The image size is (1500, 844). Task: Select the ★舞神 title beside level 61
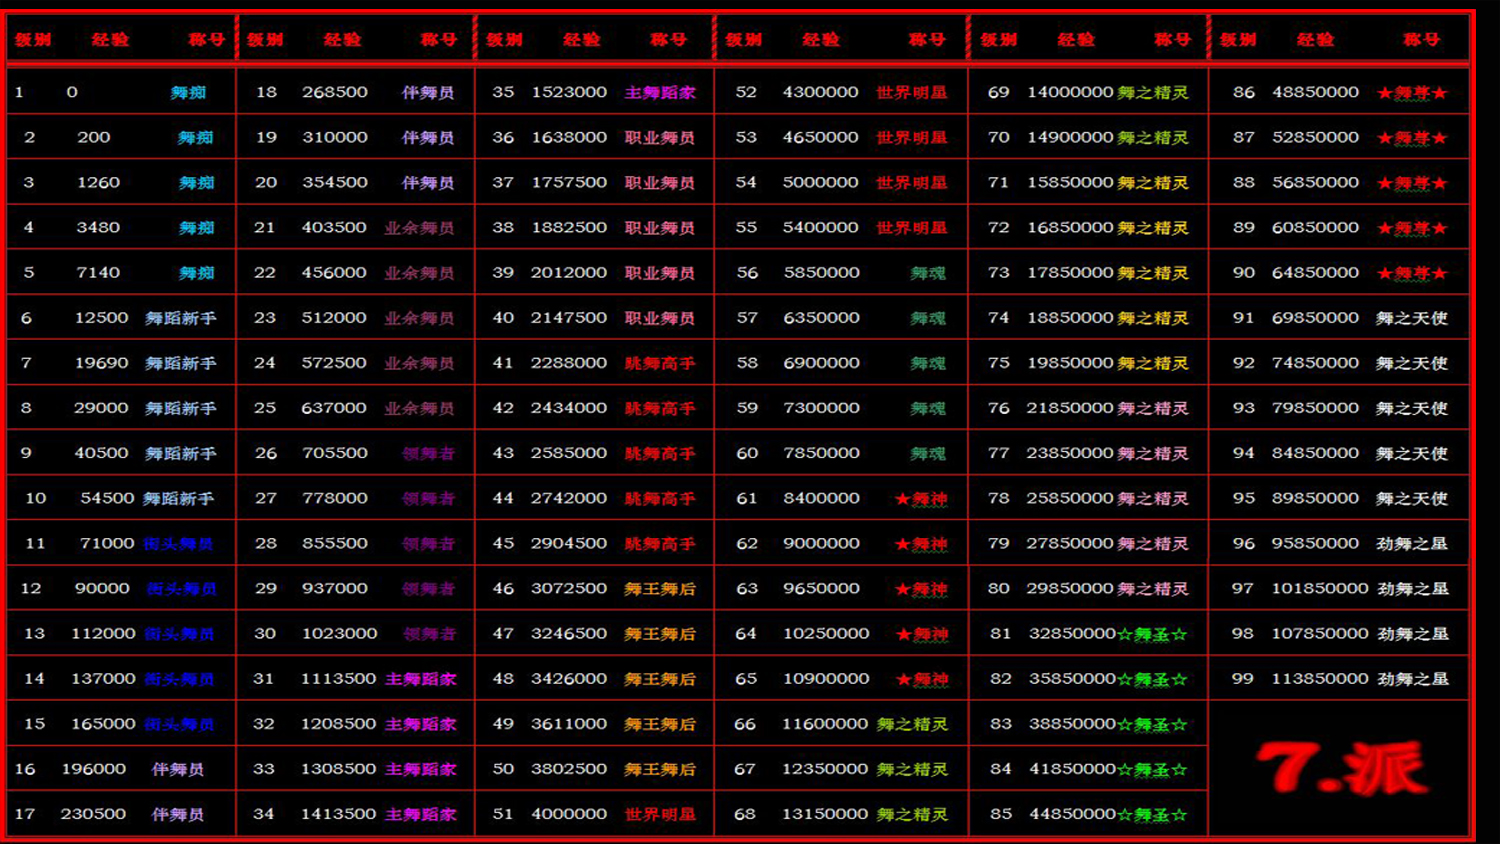[x=921, y=499]
